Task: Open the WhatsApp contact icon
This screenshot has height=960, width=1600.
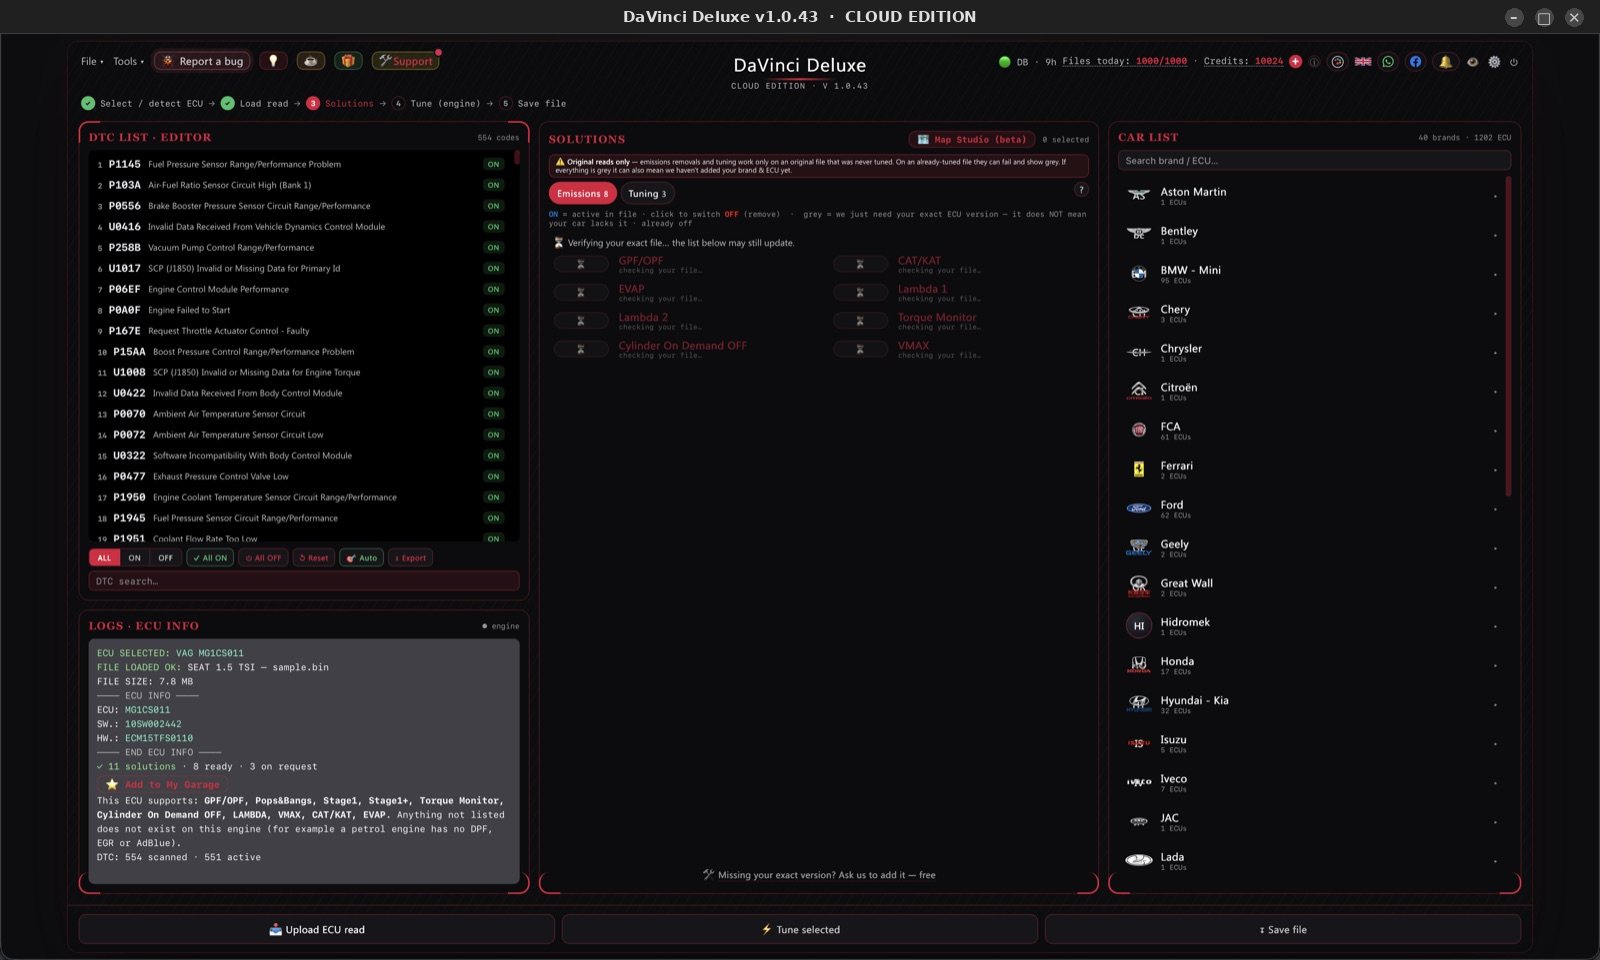Action: (x=1388, y=62)
